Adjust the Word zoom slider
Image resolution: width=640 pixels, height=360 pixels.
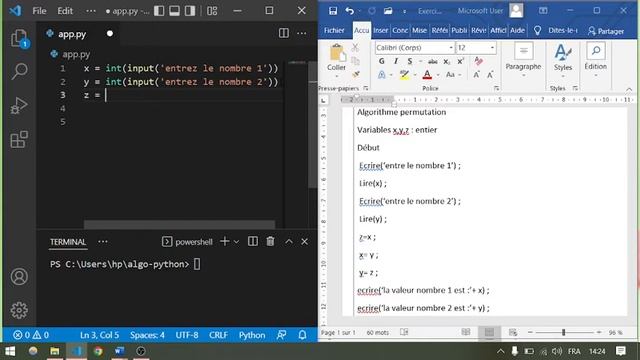[564, 333]
